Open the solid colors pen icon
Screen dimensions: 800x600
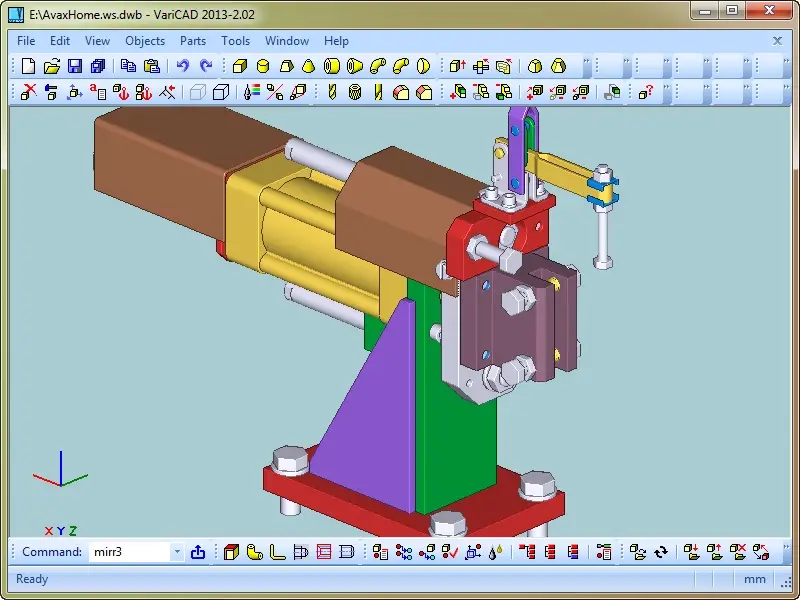click(252, 92)
